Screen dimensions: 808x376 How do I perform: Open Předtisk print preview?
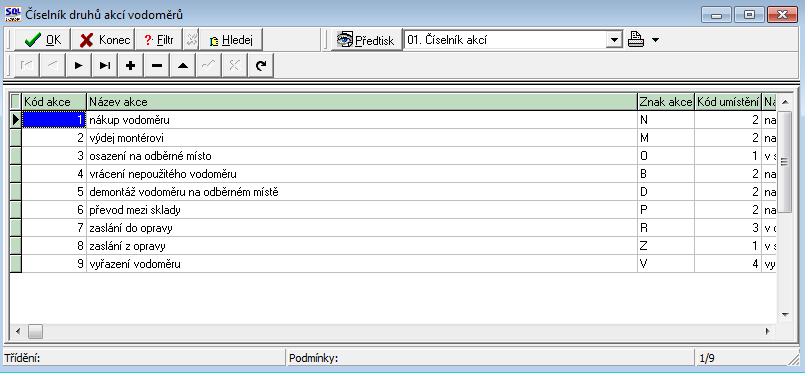[x=365, y=40]
